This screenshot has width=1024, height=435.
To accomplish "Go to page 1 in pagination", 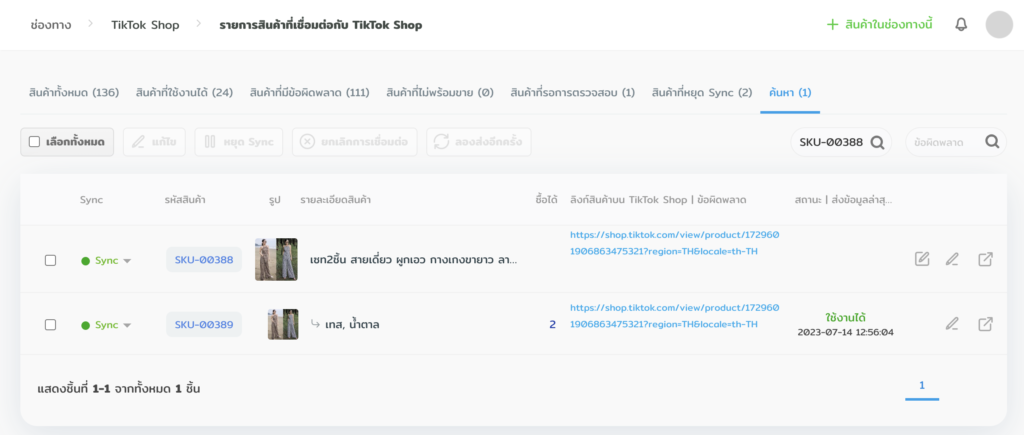I will [x=921, y=386].
